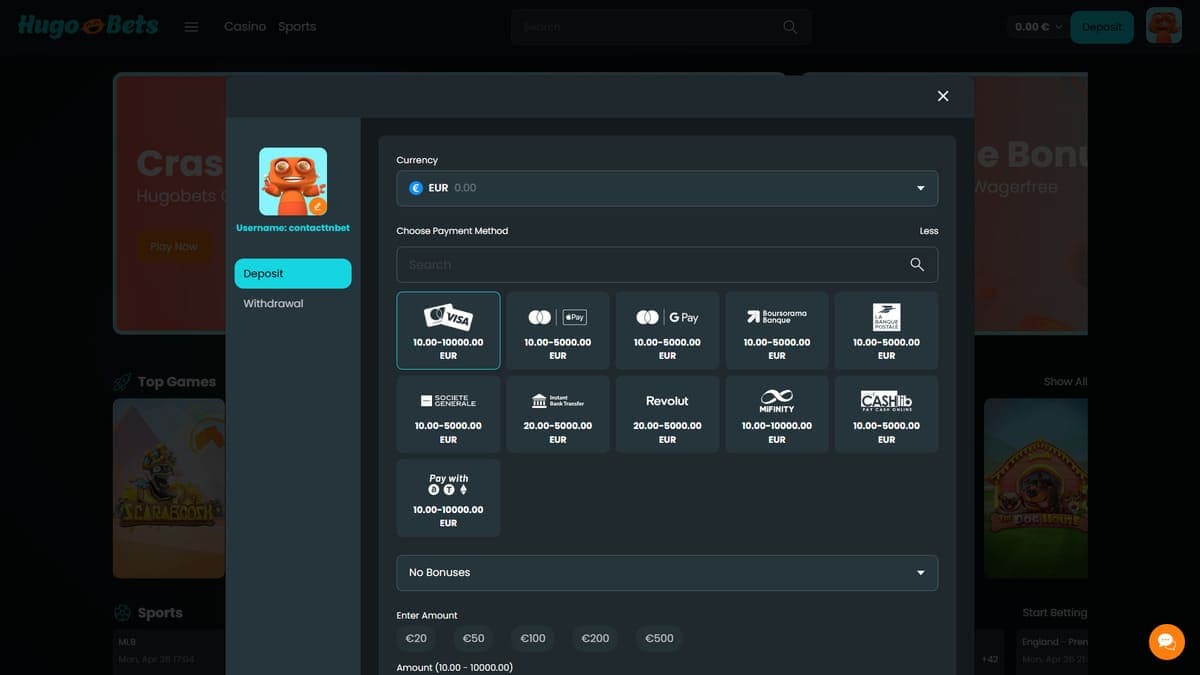Pick Societe Generale payment method
Image resolution: width=1200 pixels, height=675 pixels.
[x=448, y=415]
